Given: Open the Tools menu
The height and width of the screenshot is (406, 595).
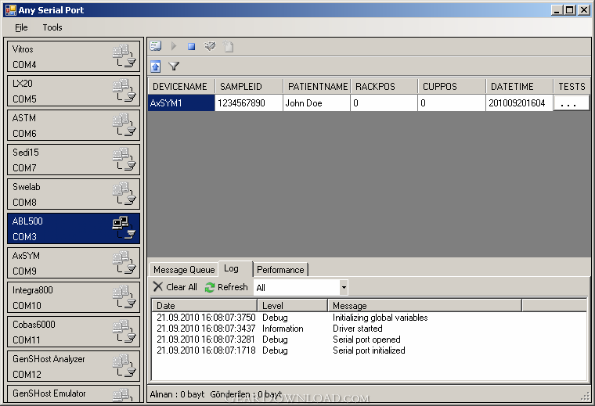Looking at the screenshot, I should pos(52,27).
